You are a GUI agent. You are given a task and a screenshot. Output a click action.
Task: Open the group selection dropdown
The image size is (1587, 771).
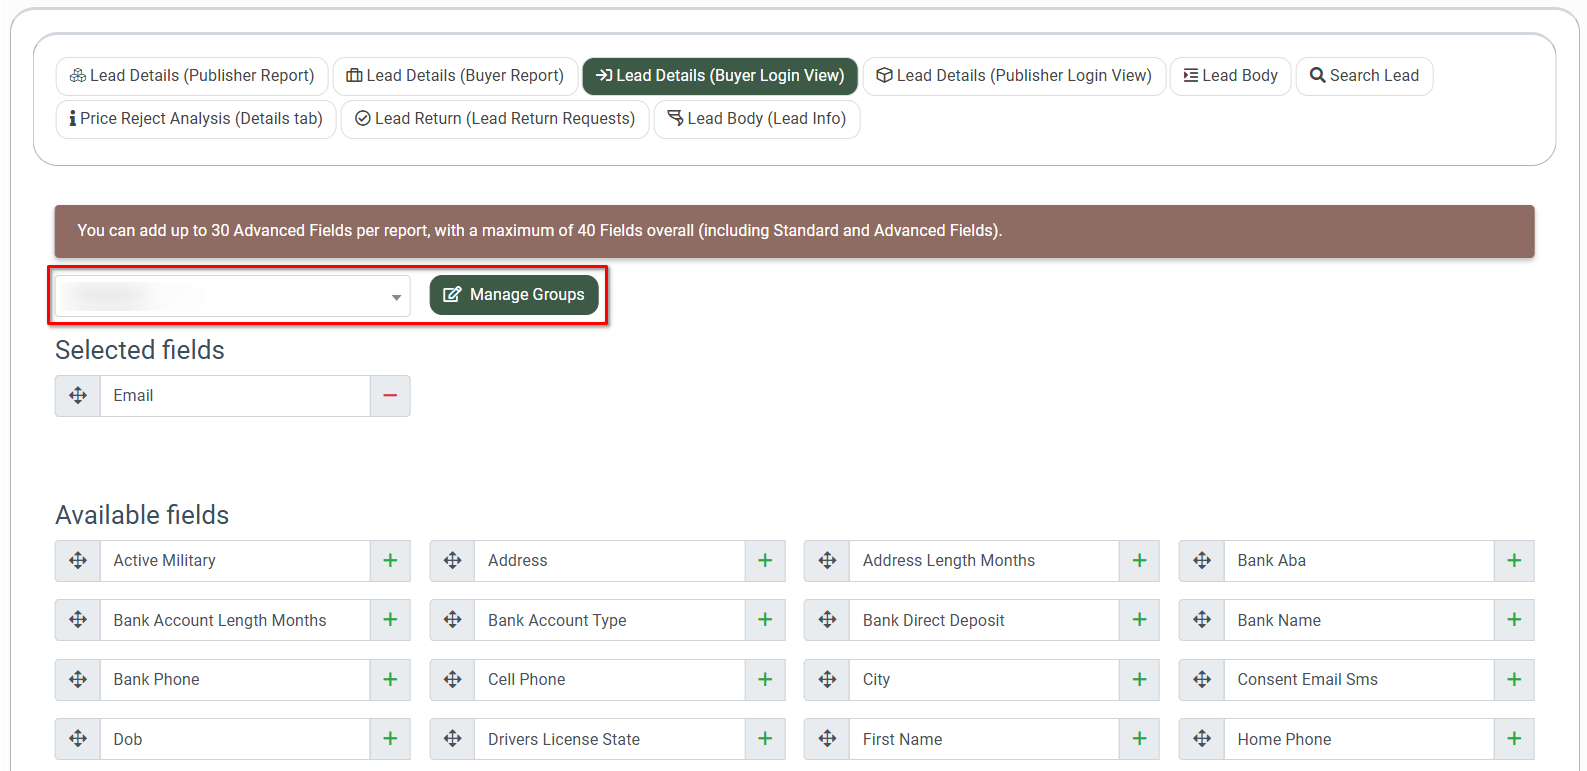coord(232,296)
